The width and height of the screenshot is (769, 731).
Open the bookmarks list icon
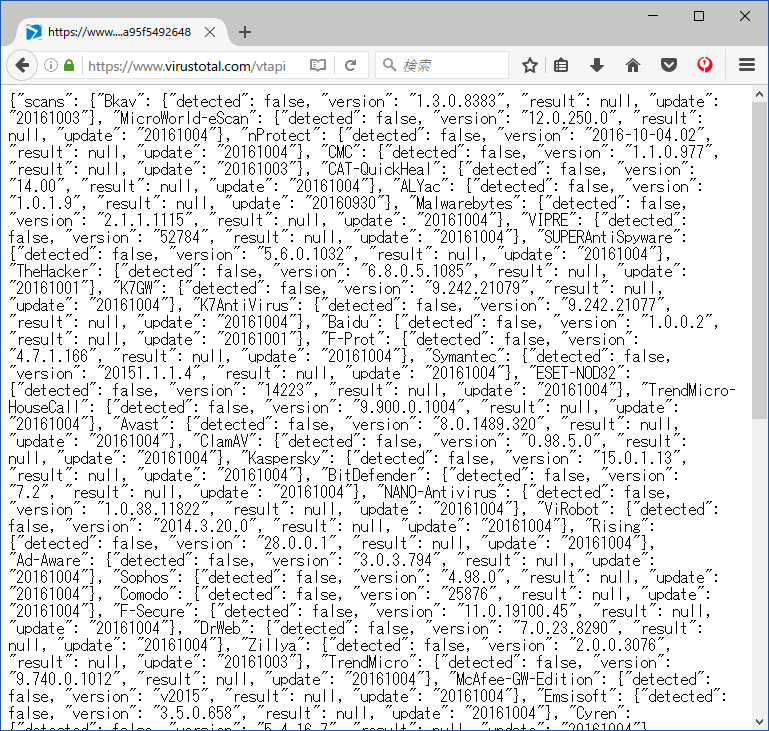point(561,65)
